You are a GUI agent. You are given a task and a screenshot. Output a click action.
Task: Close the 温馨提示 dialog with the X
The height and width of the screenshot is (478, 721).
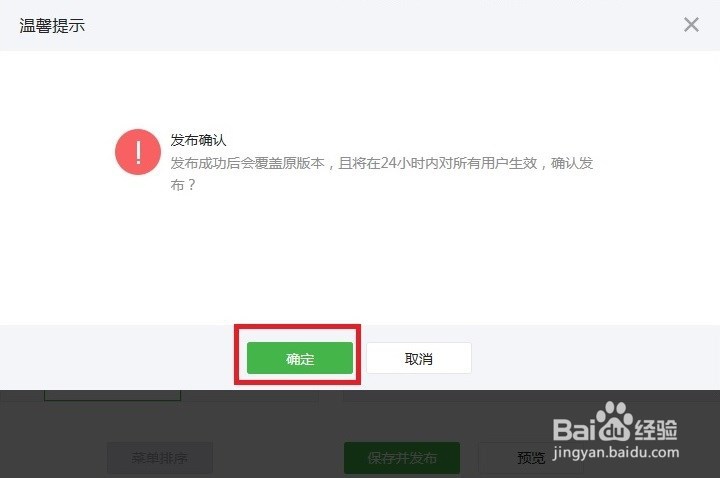click(691, 25)
